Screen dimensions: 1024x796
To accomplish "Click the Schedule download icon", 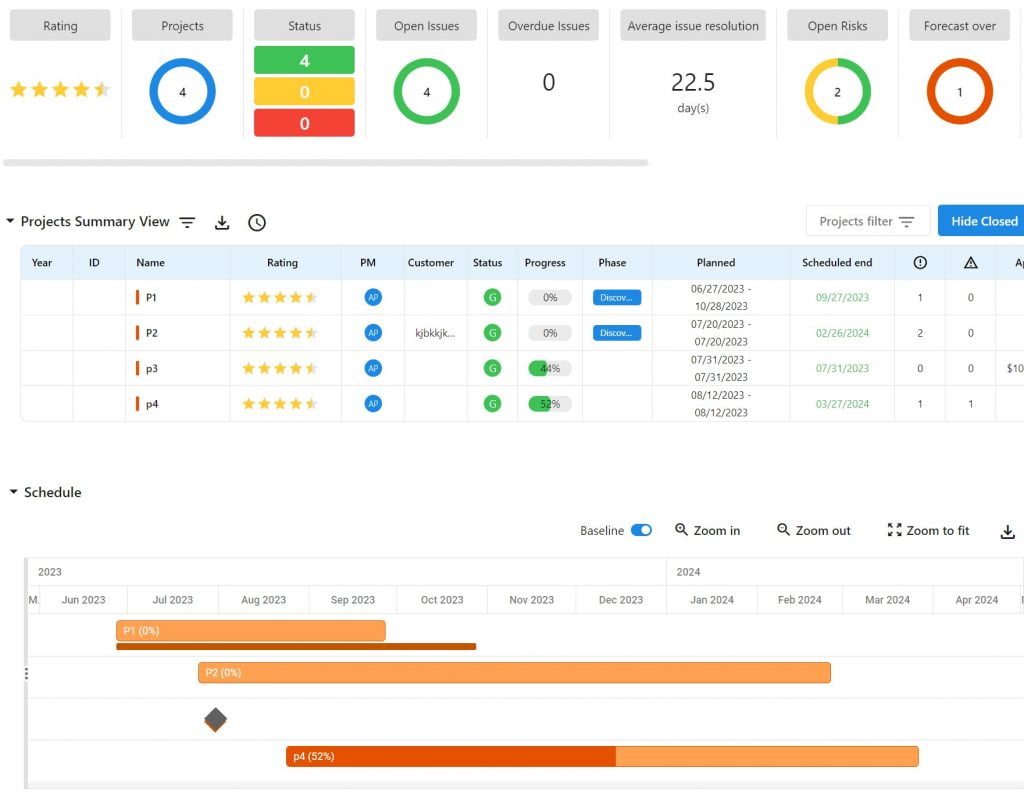I will (x=1008, y=532).
